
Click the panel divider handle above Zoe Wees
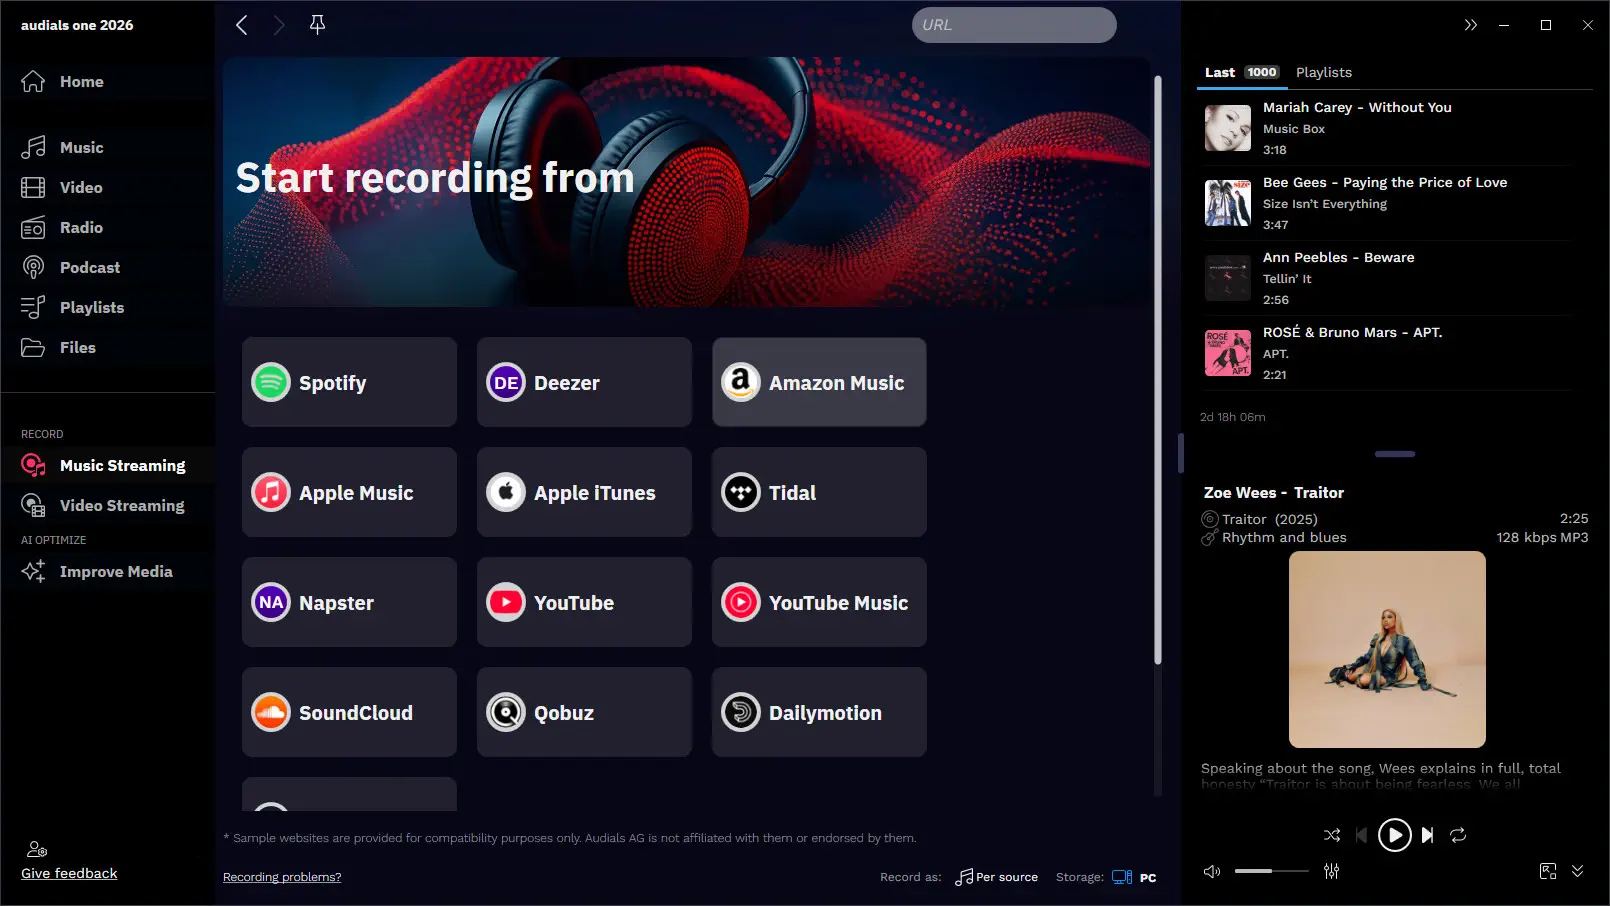[1394, 454]
